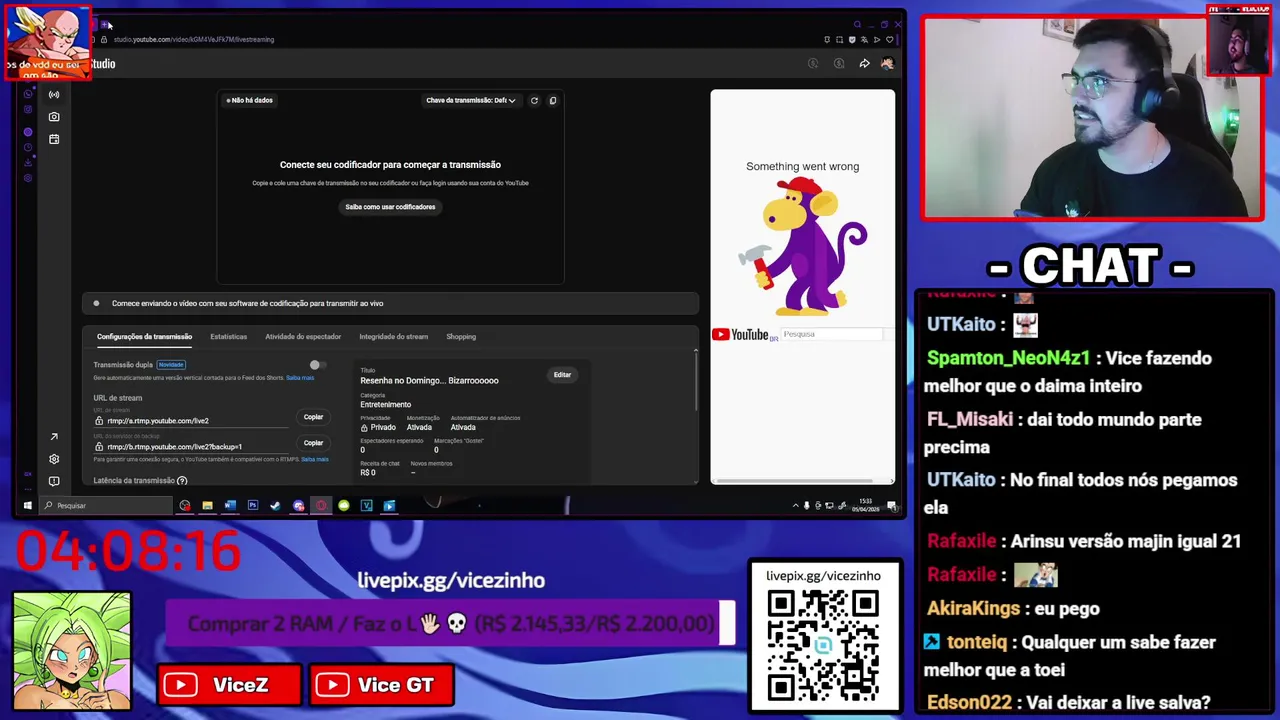Click Saiba como usar codificadores button
This screenshot has width=1280, height=720.
[x=390, y=207]
